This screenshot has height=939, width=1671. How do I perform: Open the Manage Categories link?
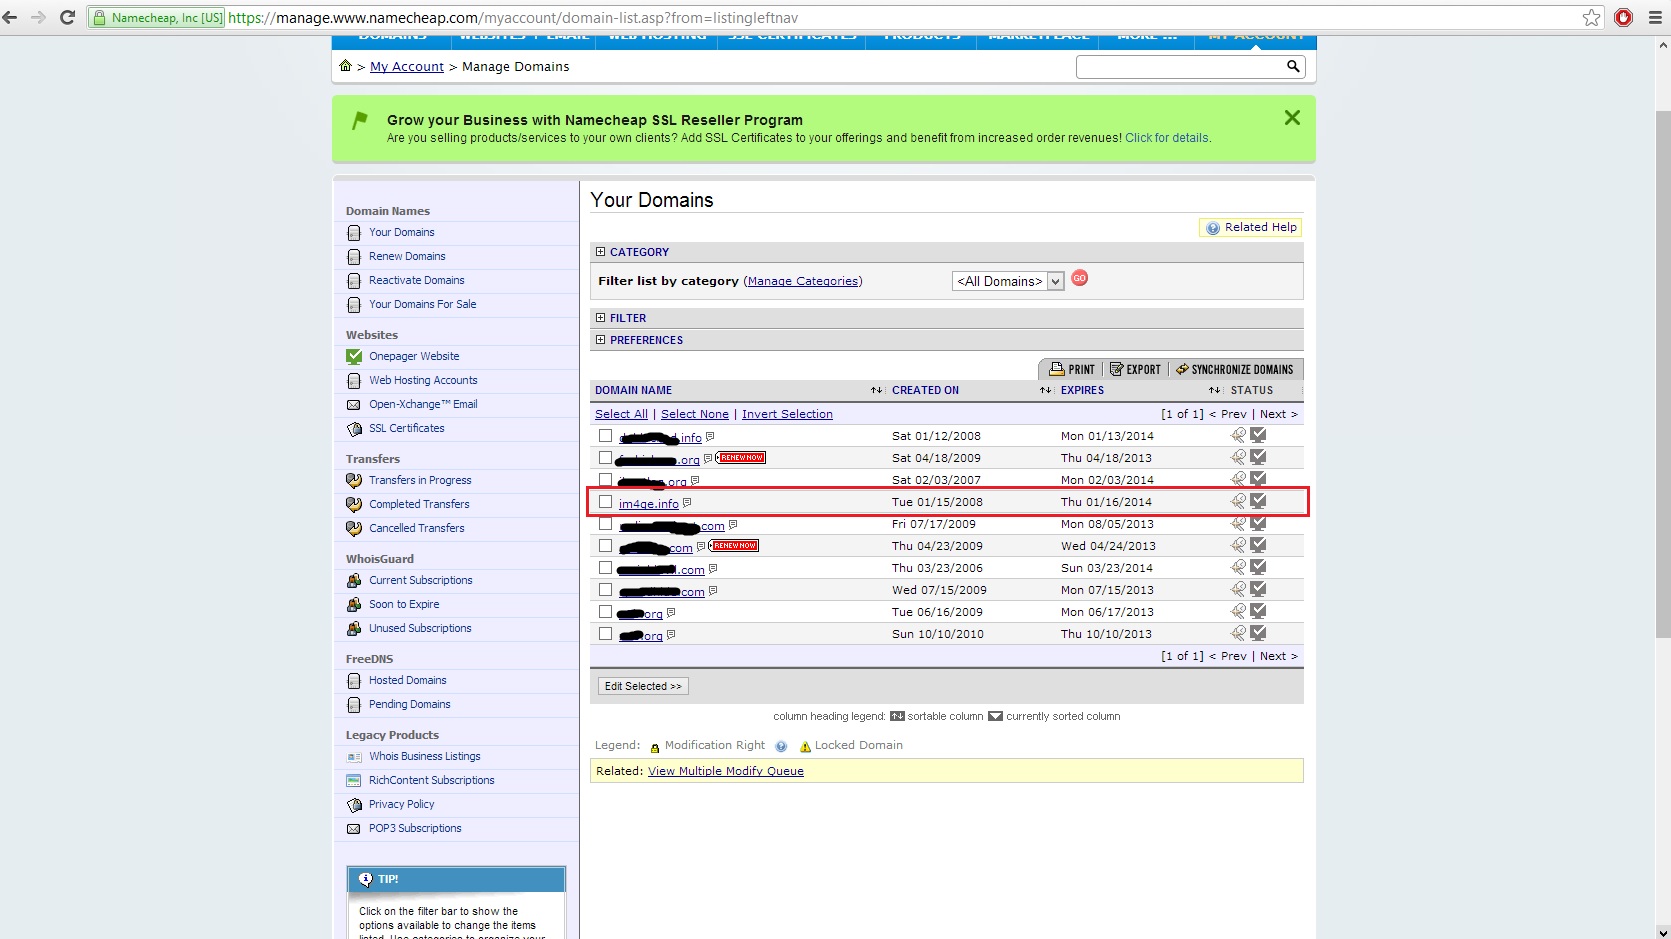tap(803, 281)
